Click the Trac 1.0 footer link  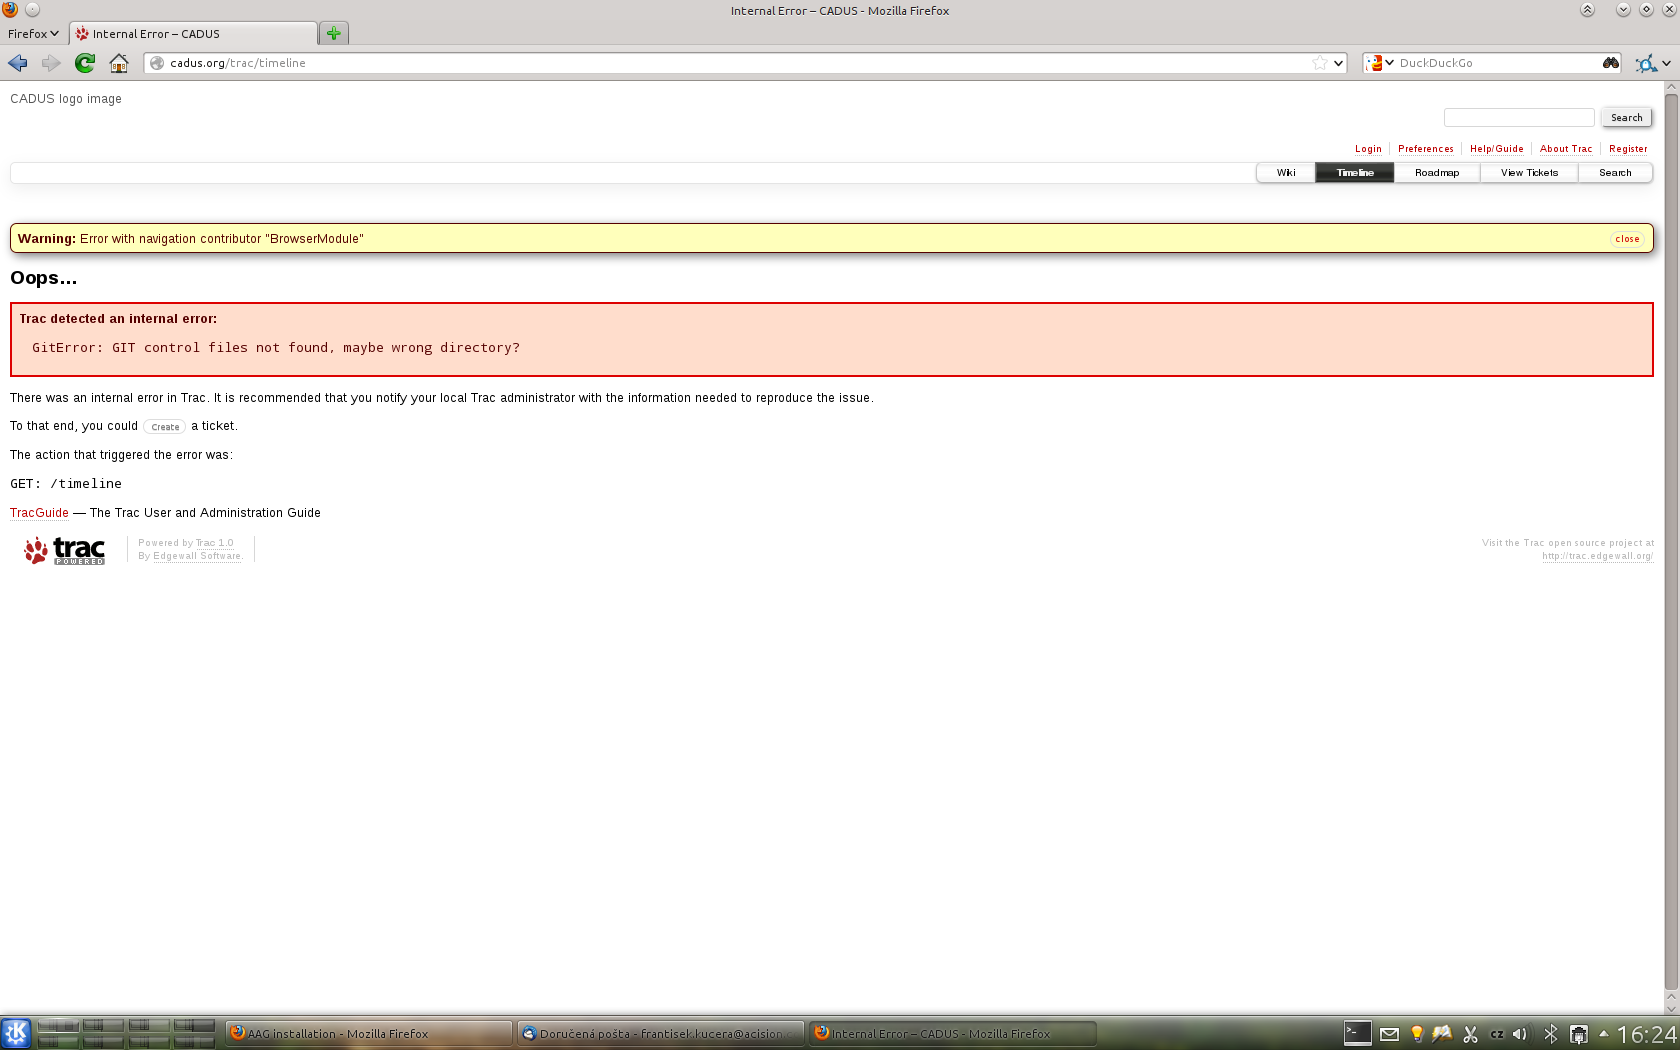tap(215, 543)
